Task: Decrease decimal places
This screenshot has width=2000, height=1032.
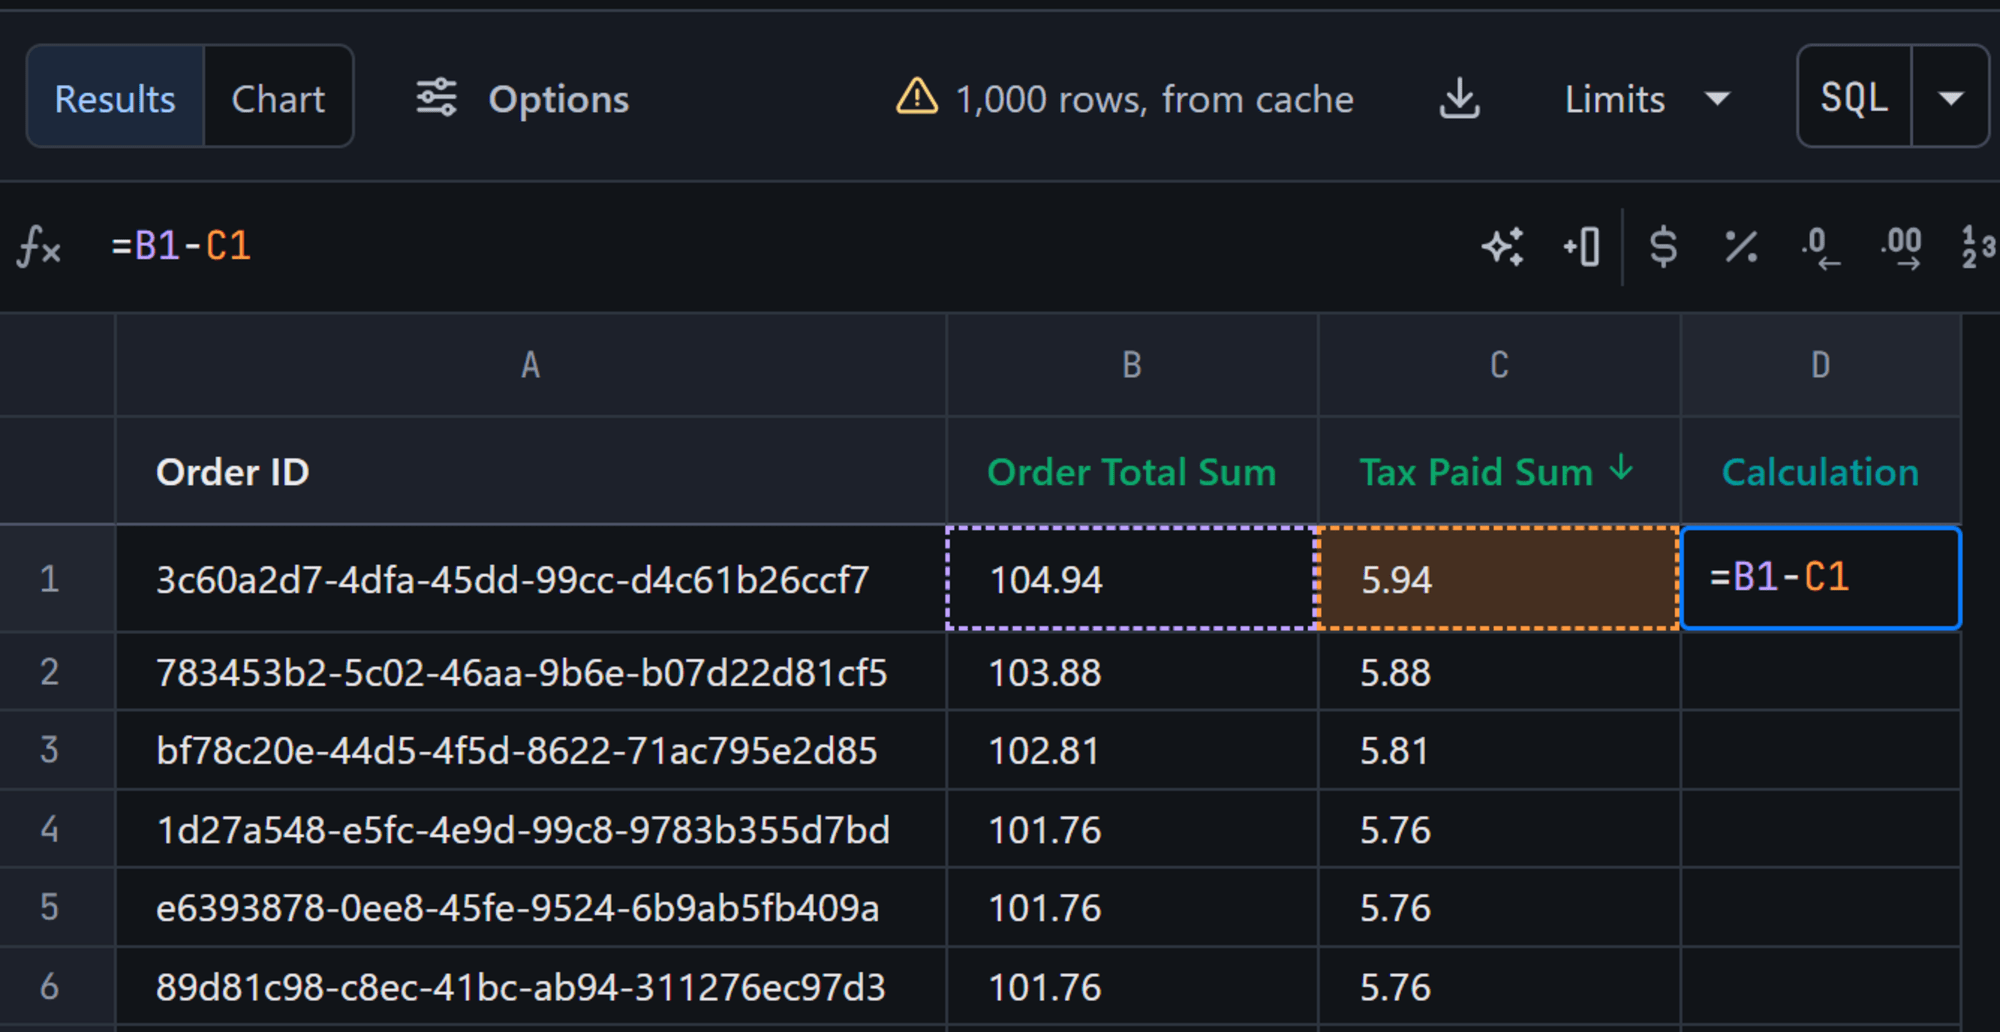Action: 1820,247
